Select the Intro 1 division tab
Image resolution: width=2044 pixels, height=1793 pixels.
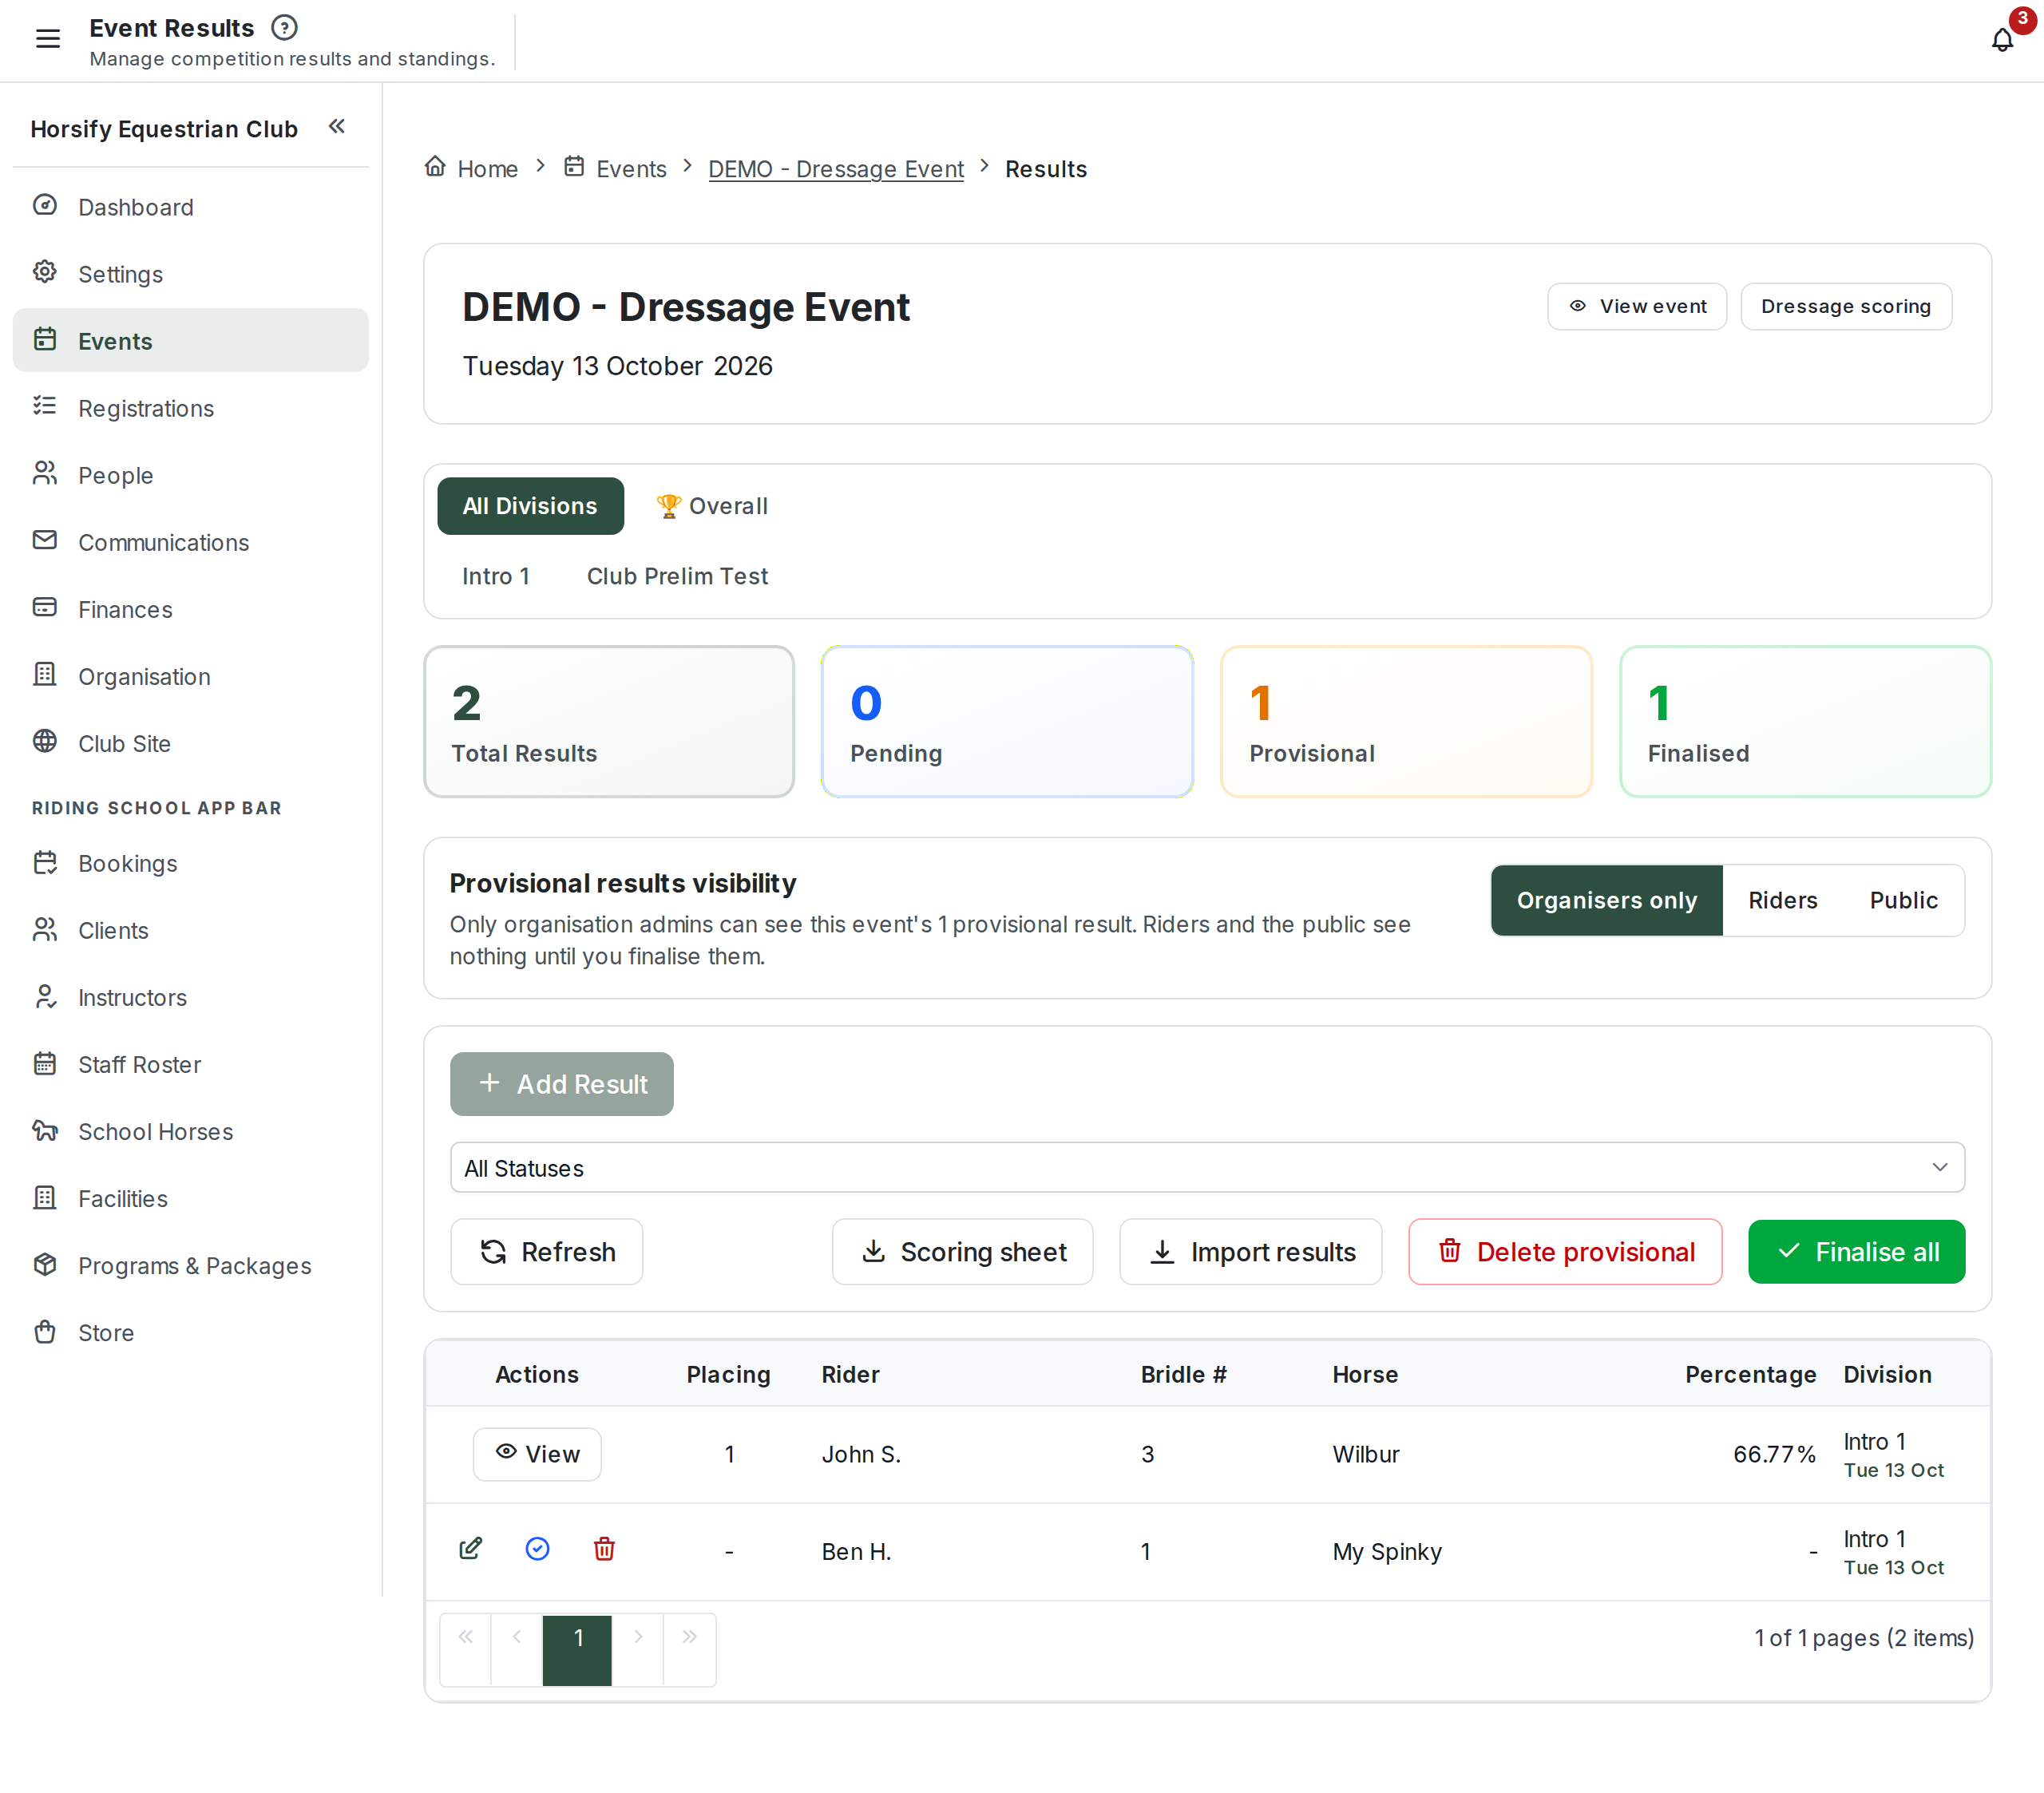tap(496, 576)
